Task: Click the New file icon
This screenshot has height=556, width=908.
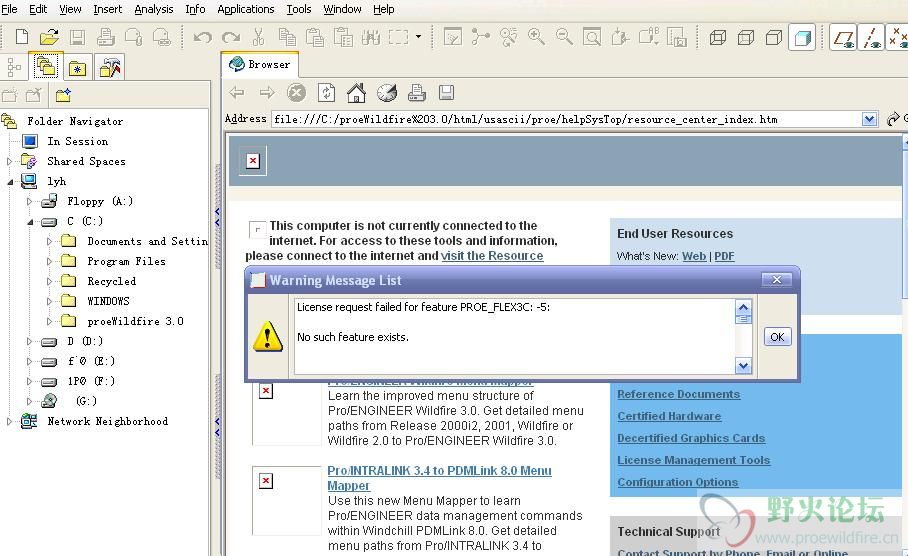Action: [21, 37]
